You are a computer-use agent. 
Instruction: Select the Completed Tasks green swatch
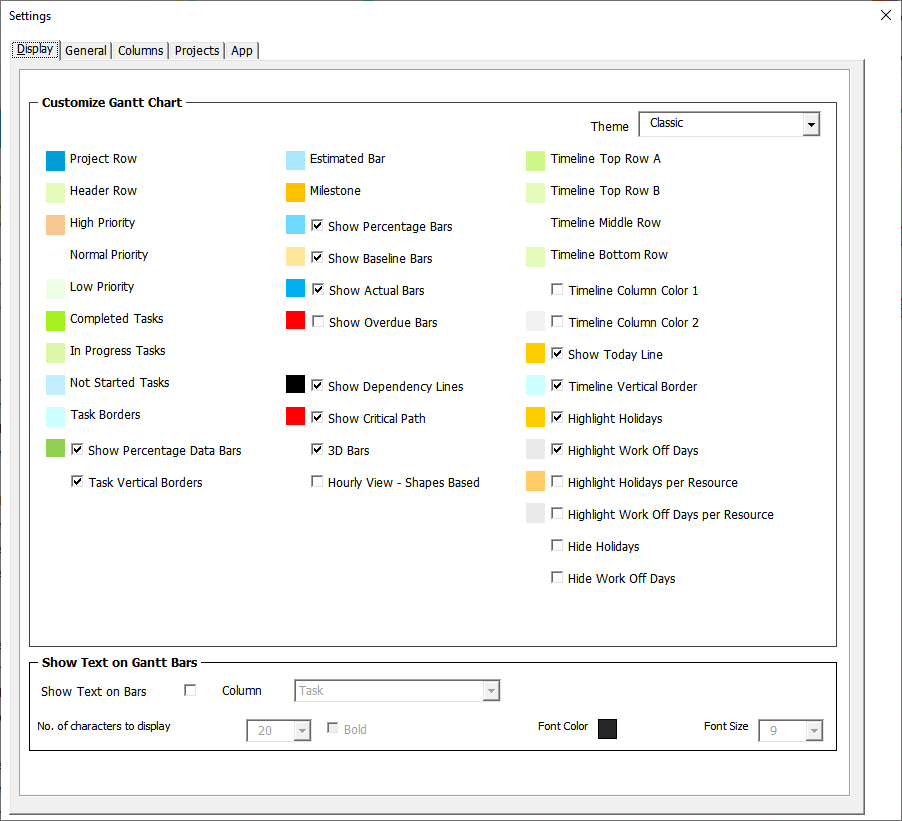pyautogui.click(x=55, y=321)
